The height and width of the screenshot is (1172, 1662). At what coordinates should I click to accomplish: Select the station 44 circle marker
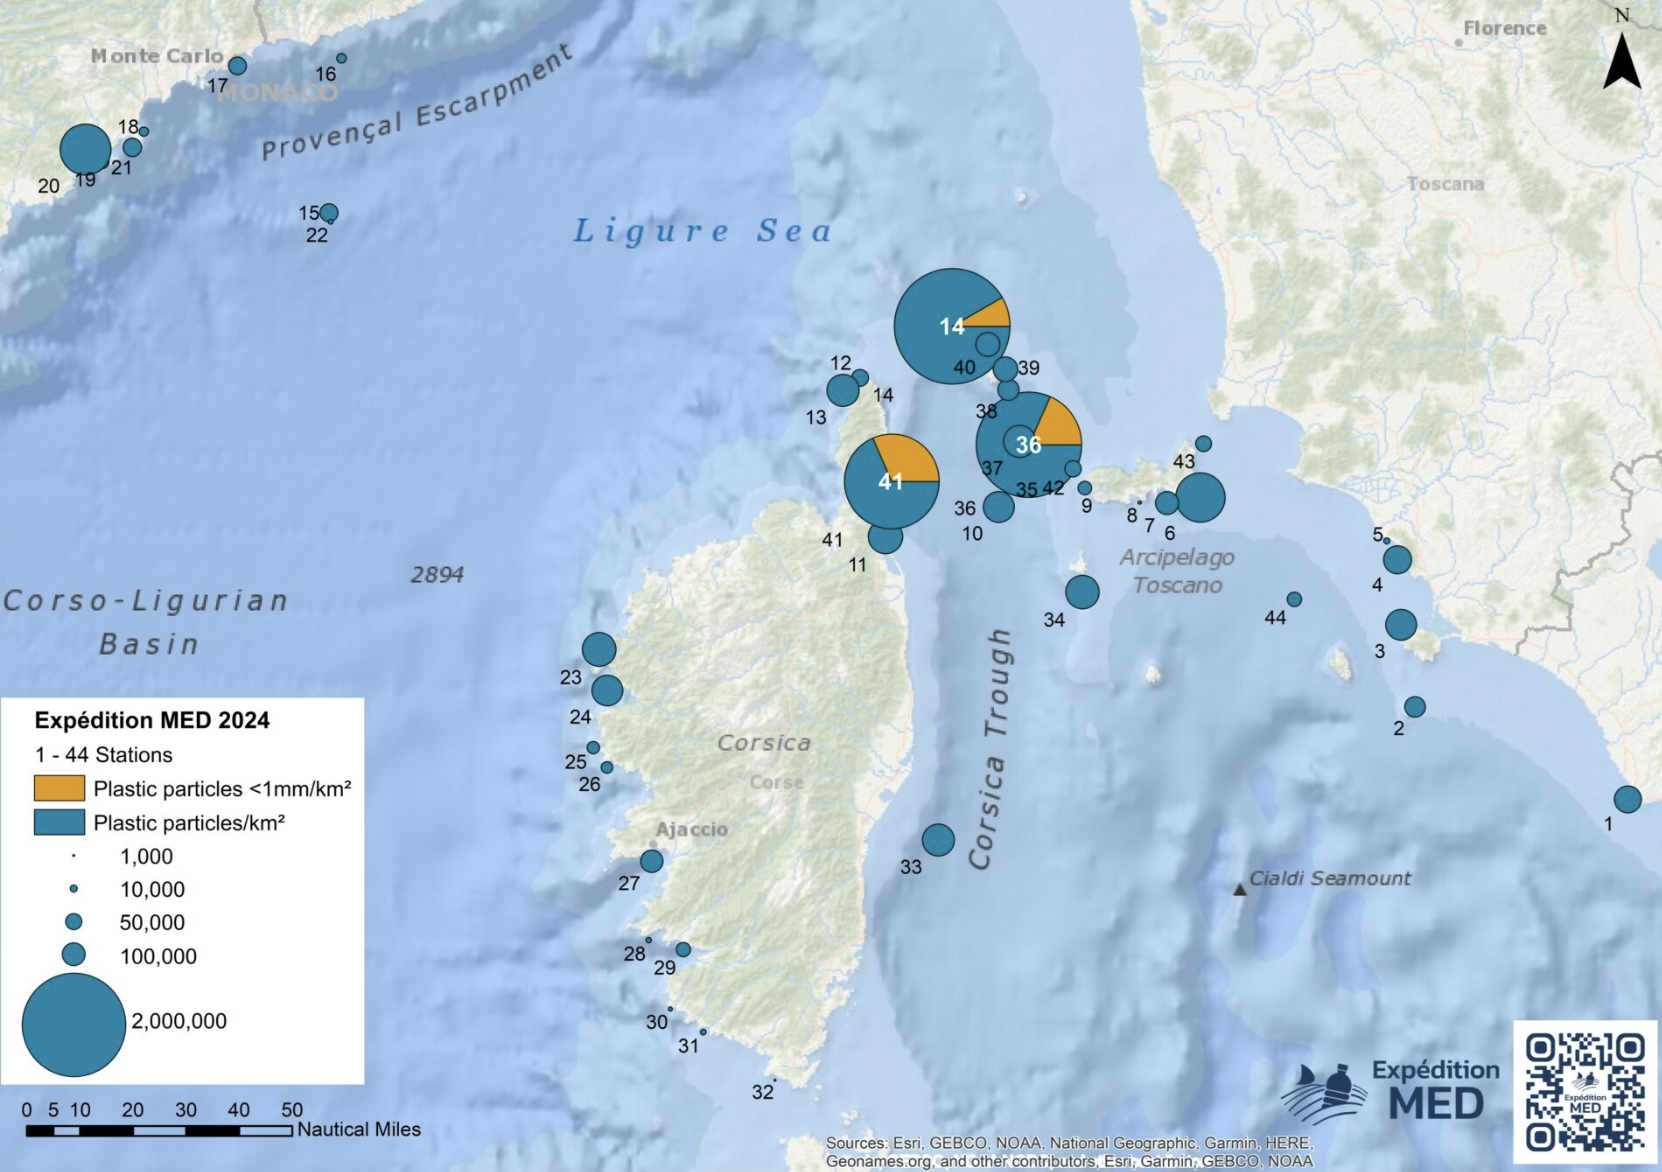click(1294, 600)
